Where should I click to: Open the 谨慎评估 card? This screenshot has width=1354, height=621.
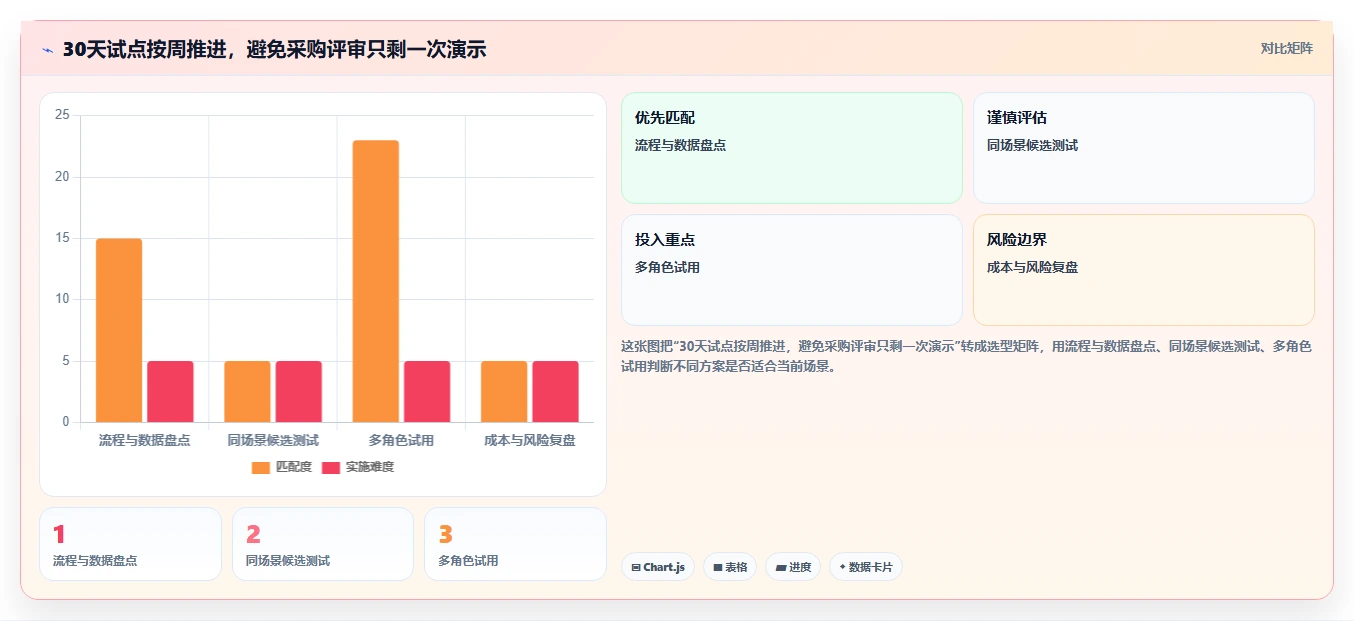click(x=1144, y=148)
